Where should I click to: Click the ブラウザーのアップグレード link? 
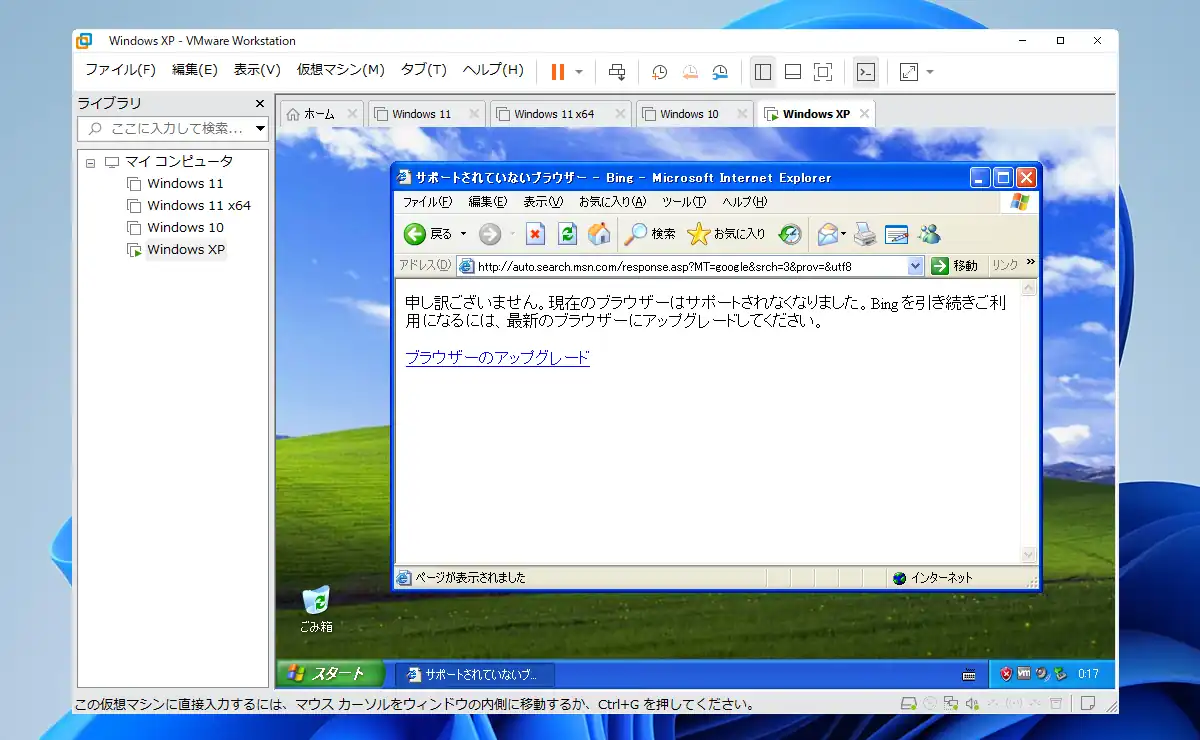point(497,357)
